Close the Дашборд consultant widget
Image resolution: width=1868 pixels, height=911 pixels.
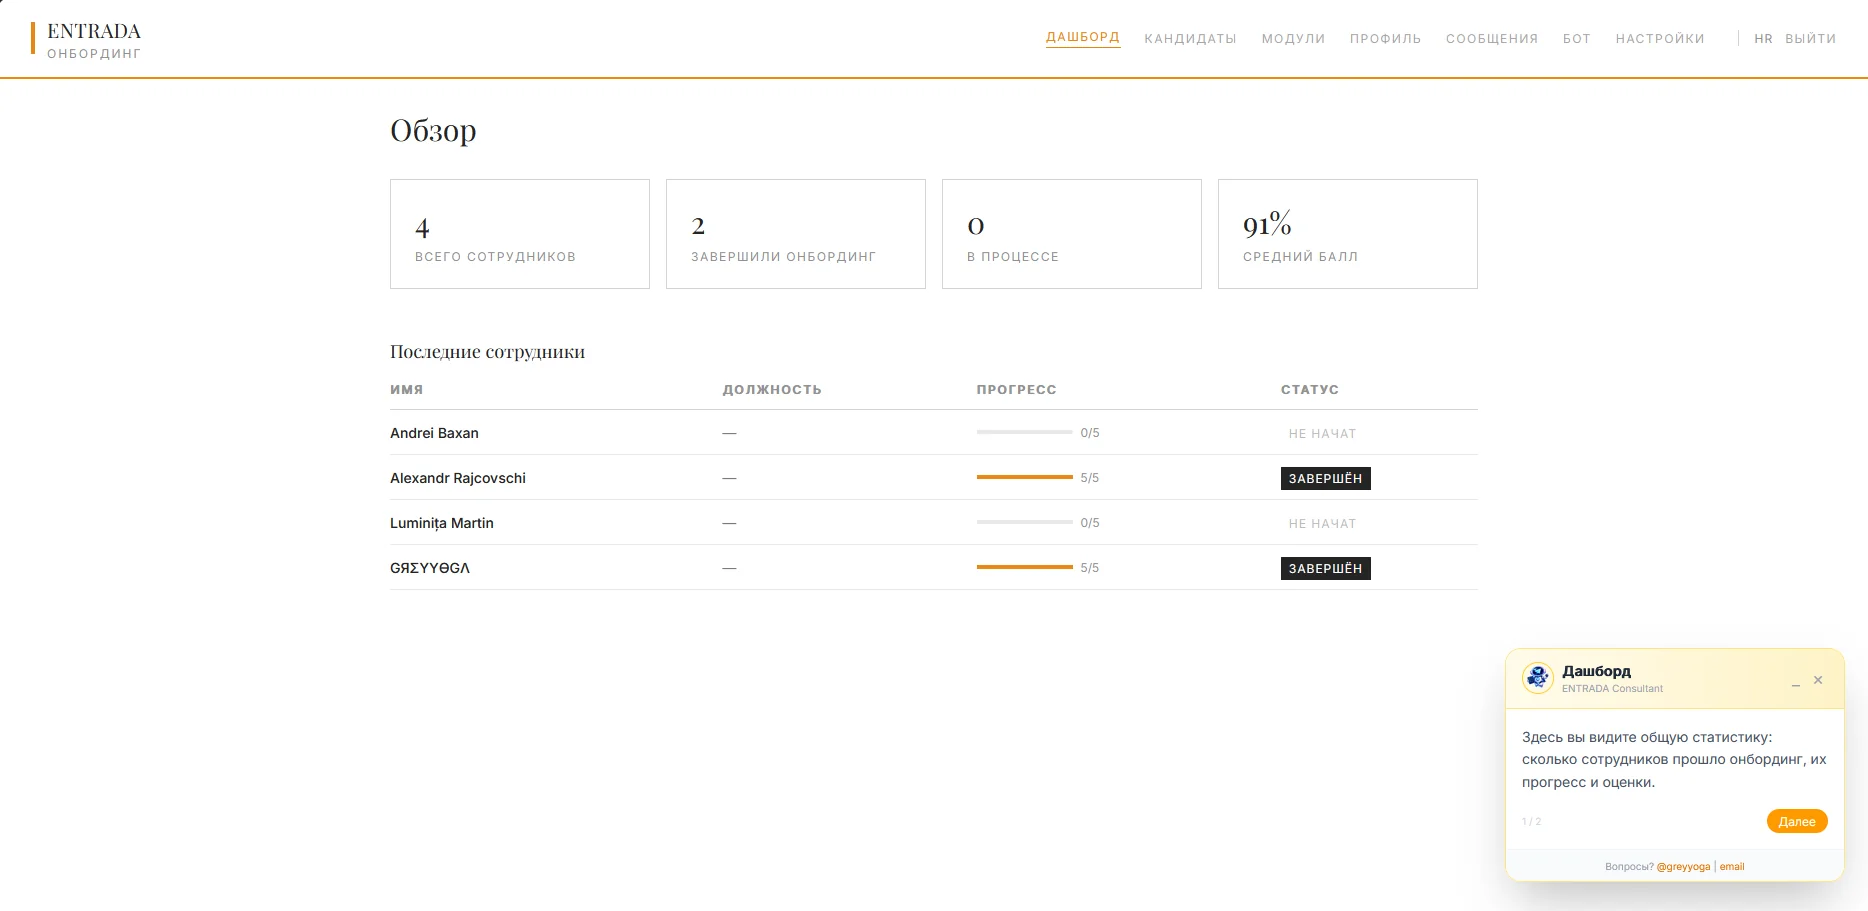[x=1818, y=680]
